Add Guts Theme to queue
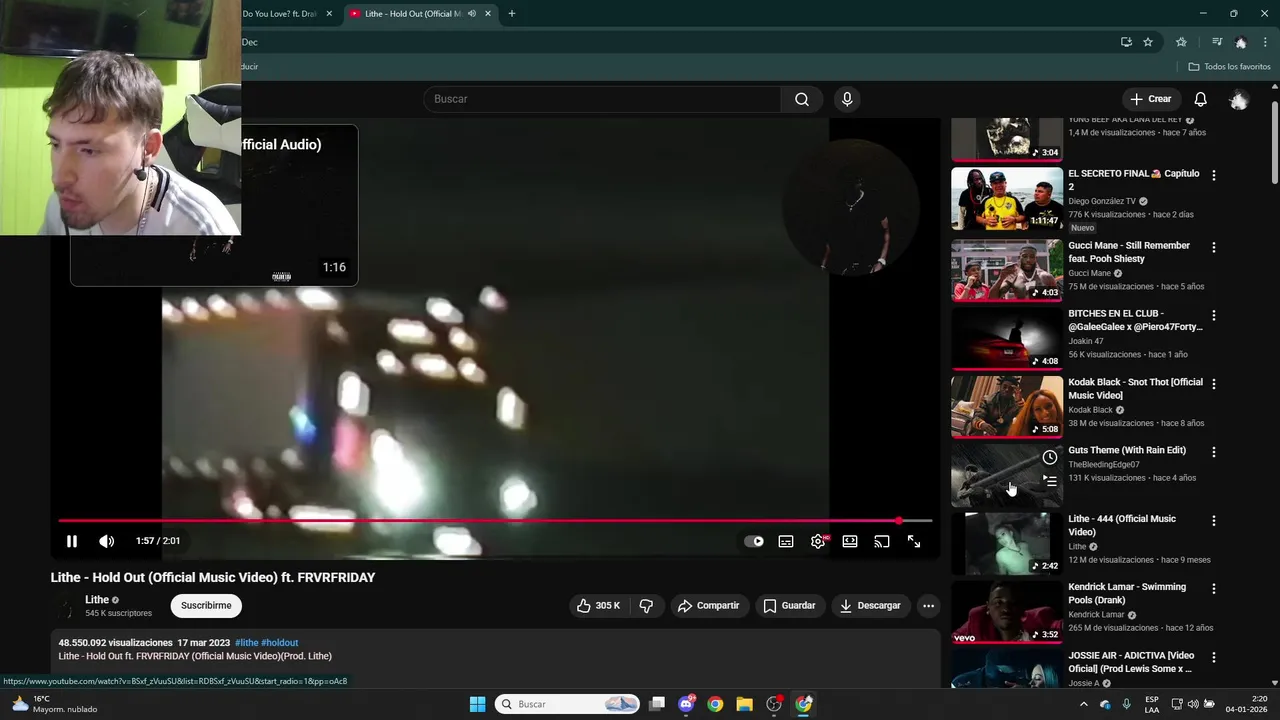The width and height of the screenshot is (1280, 720). 1049,481
